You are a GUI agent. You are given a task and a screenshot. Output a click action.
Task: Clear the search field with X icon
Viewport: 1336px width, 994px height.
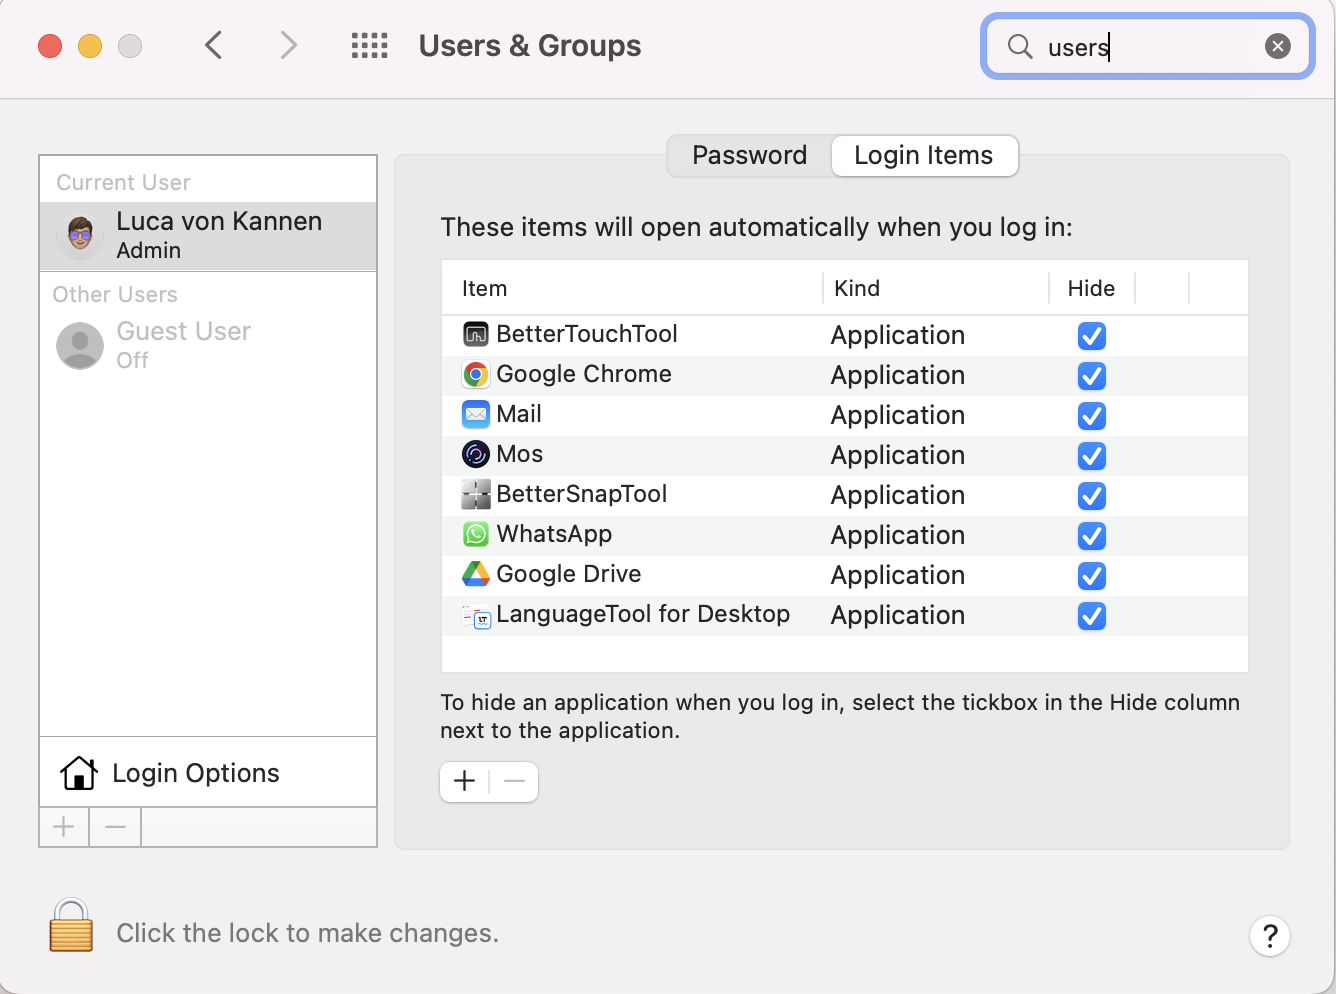[1277, 46]
